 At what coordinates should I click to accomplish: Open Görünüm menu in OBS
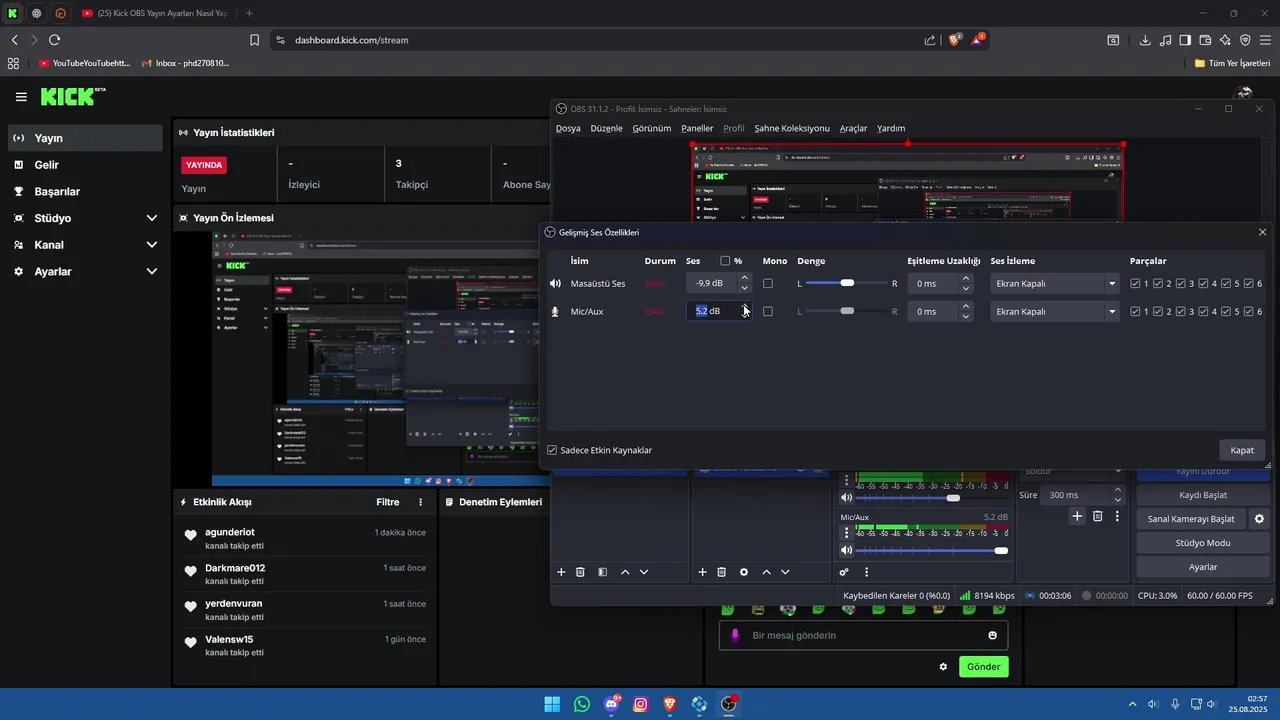pyautogui.click(x=652, y=128)
